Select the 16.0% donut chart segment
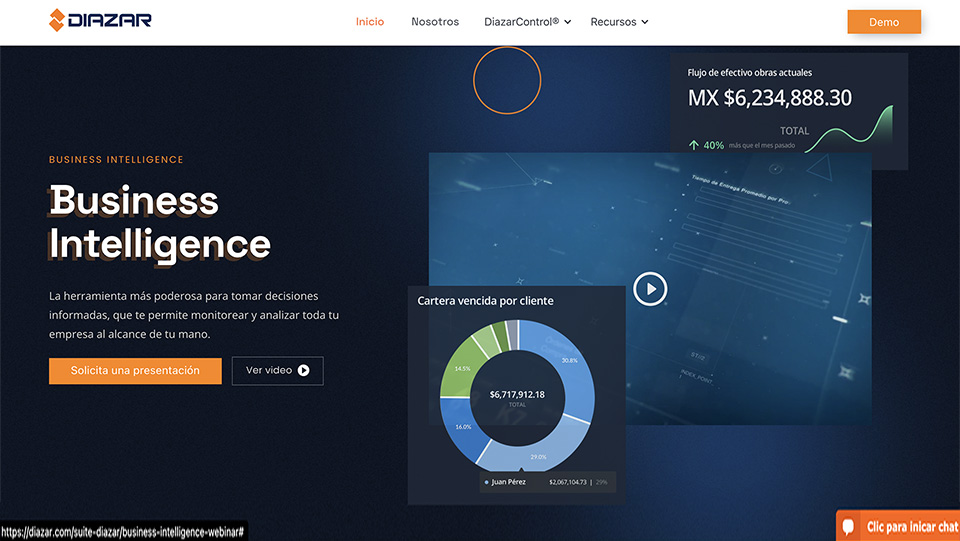 [463, 427]
